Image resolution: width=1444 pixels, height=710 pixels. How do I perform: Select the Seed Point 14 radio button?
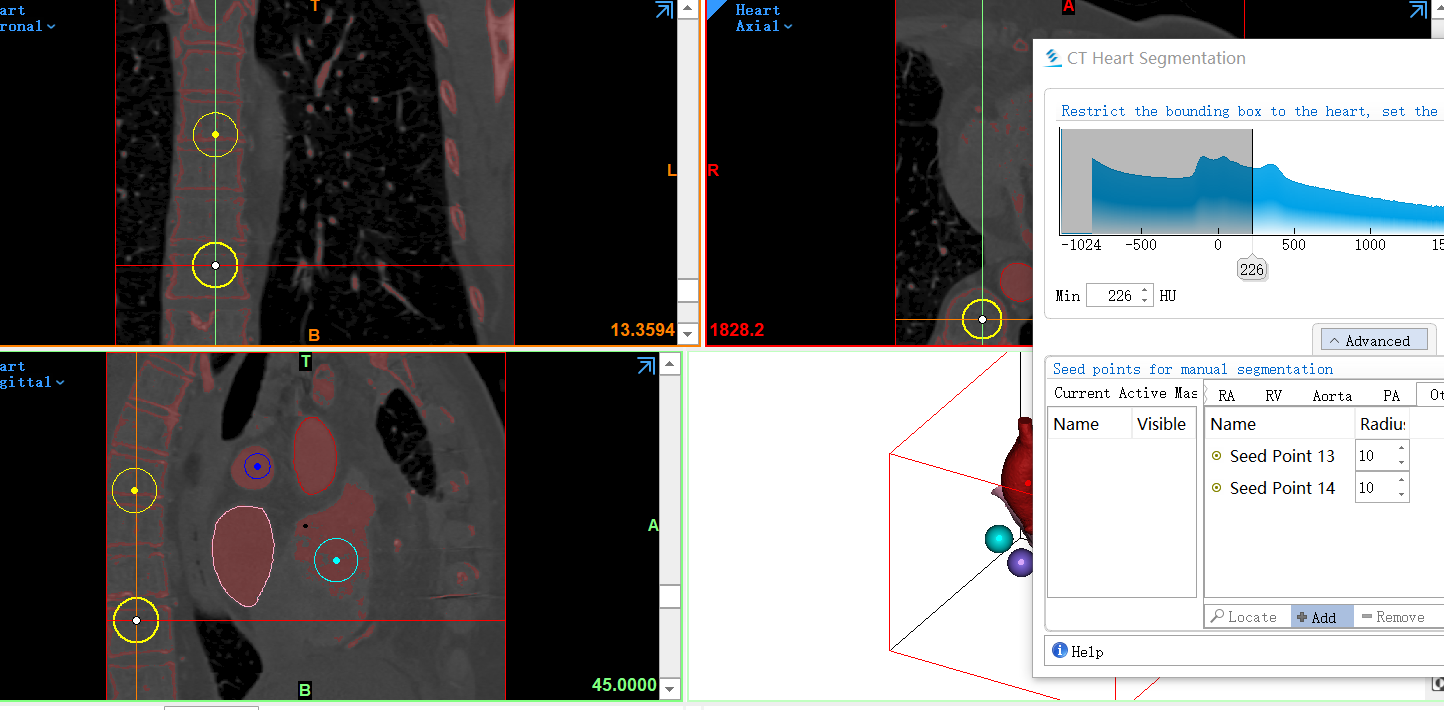pos(1219,488)
